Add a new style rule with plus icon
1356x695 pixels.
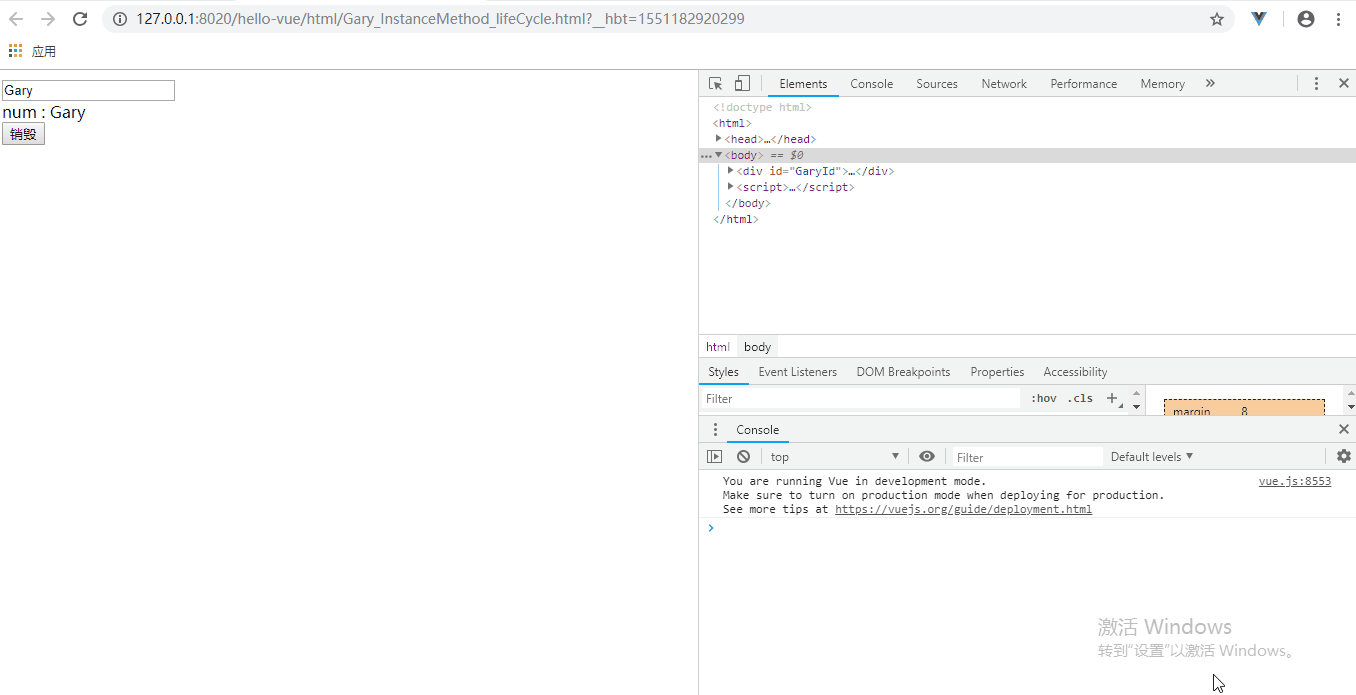click(1111, 398)
